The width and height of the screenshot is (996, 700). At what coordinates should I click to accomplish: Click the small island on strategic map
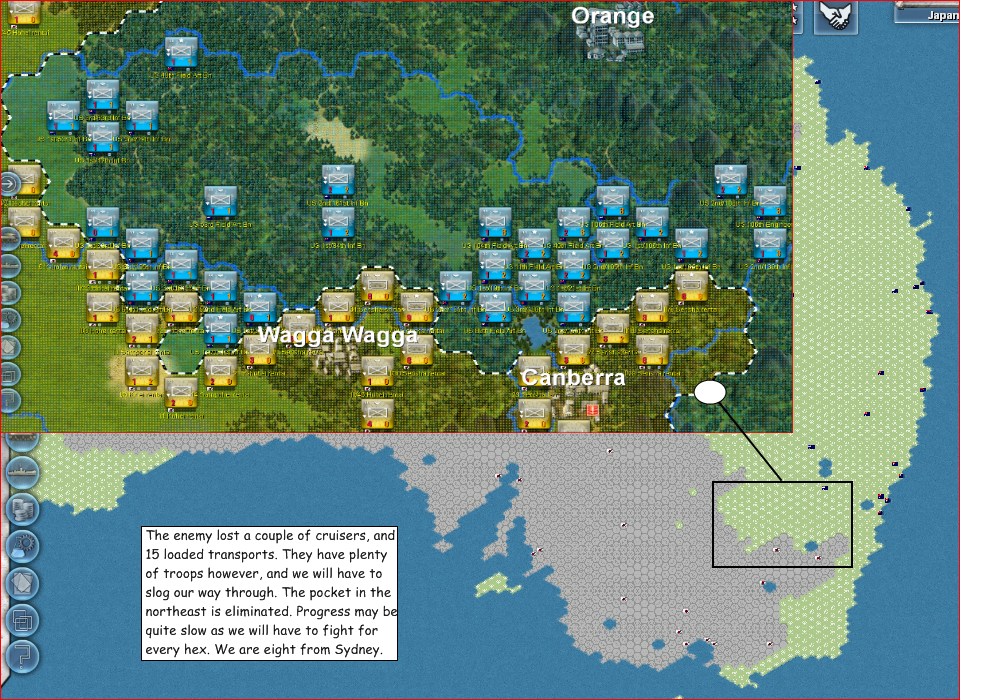click(497, 584)
